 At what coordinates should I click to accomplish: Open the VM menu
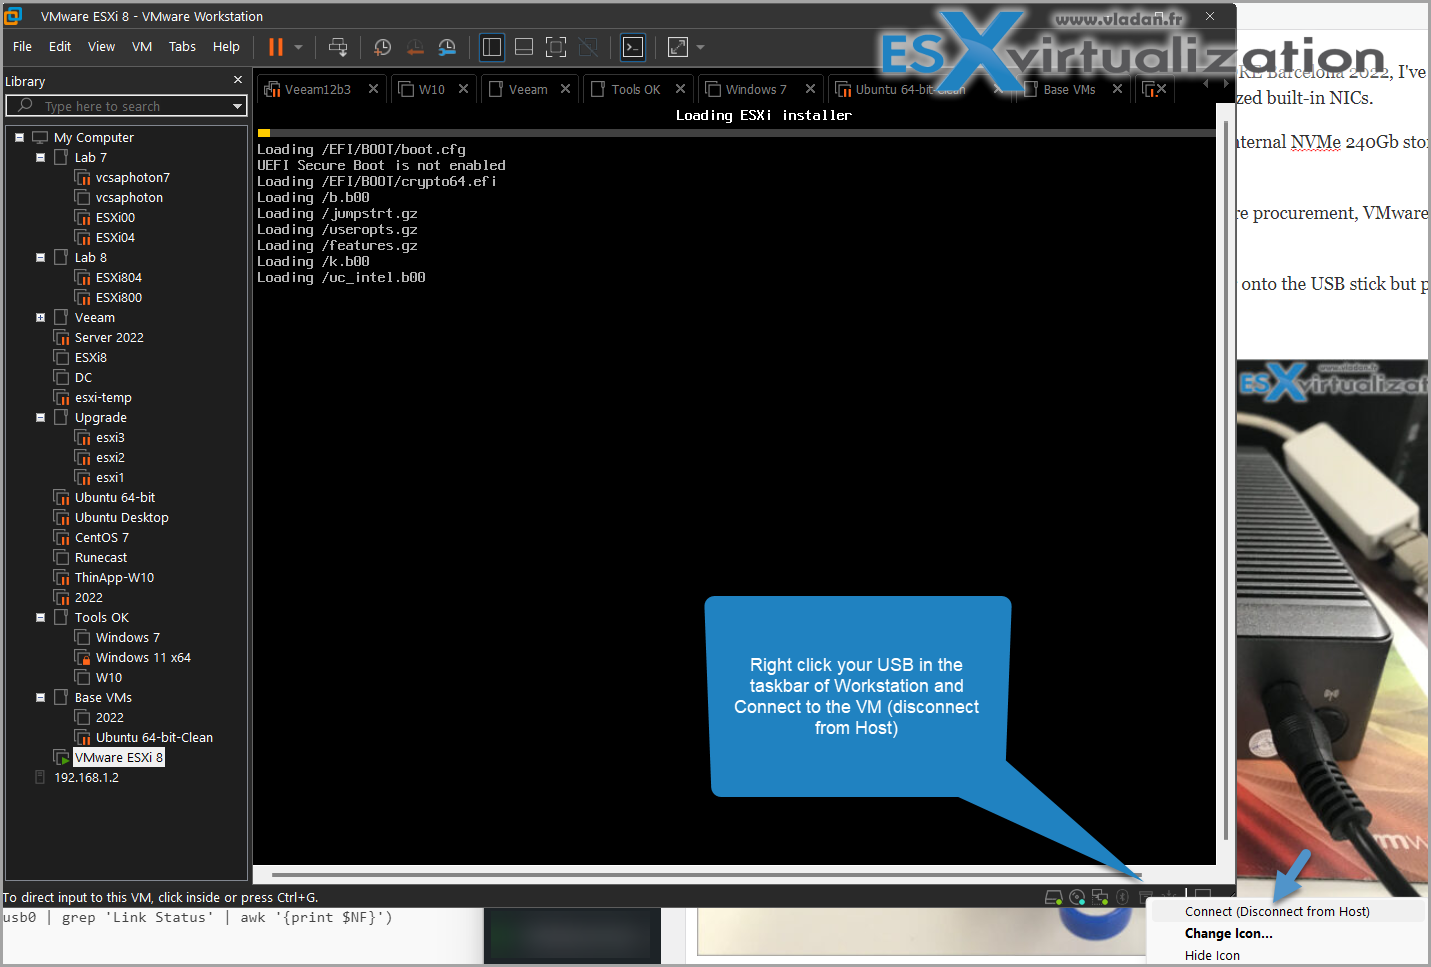point(142,47)
